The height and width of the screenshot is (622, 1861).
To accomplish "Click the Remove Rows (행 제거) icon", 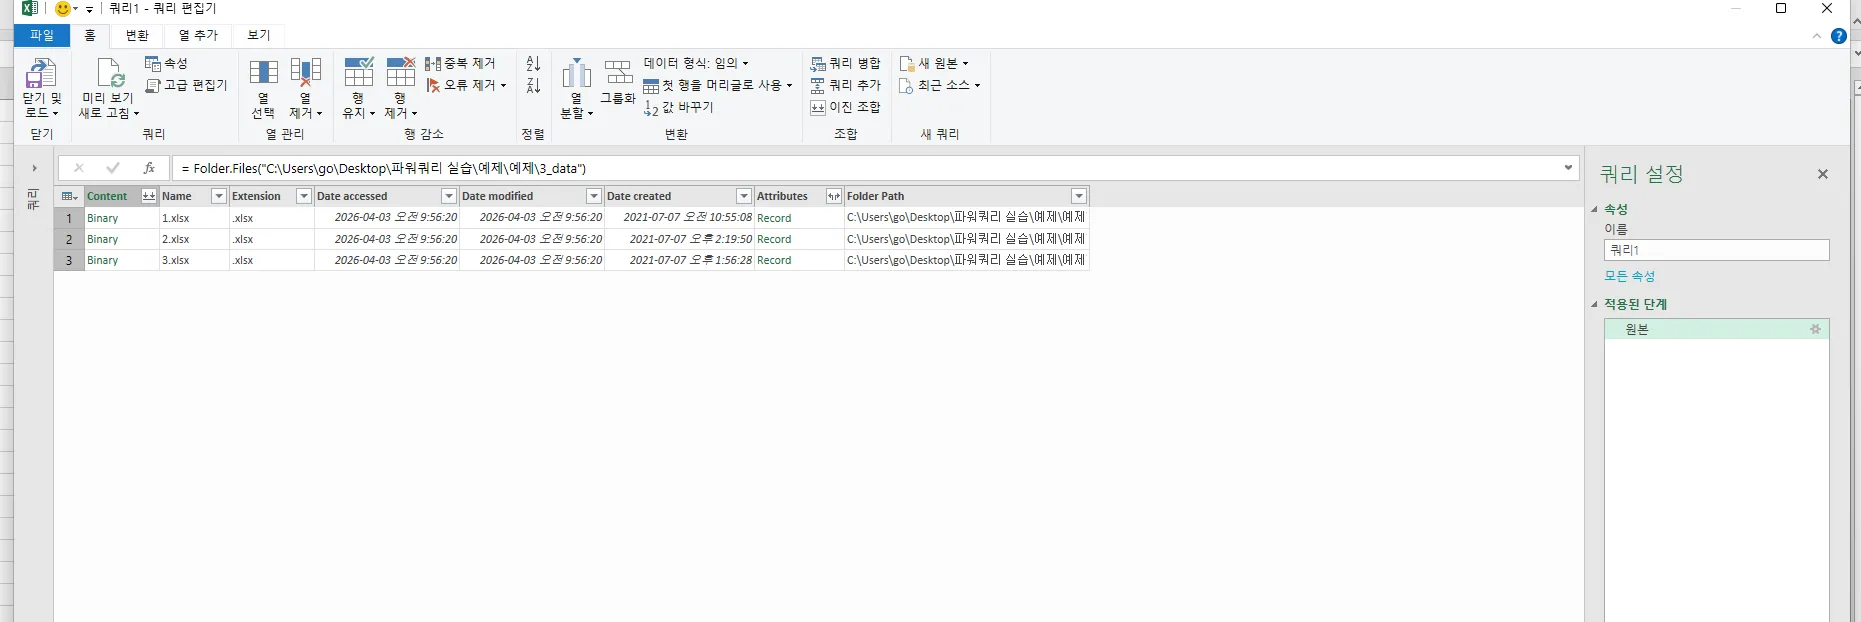I will pyautogui.click(x=400, y=72).
